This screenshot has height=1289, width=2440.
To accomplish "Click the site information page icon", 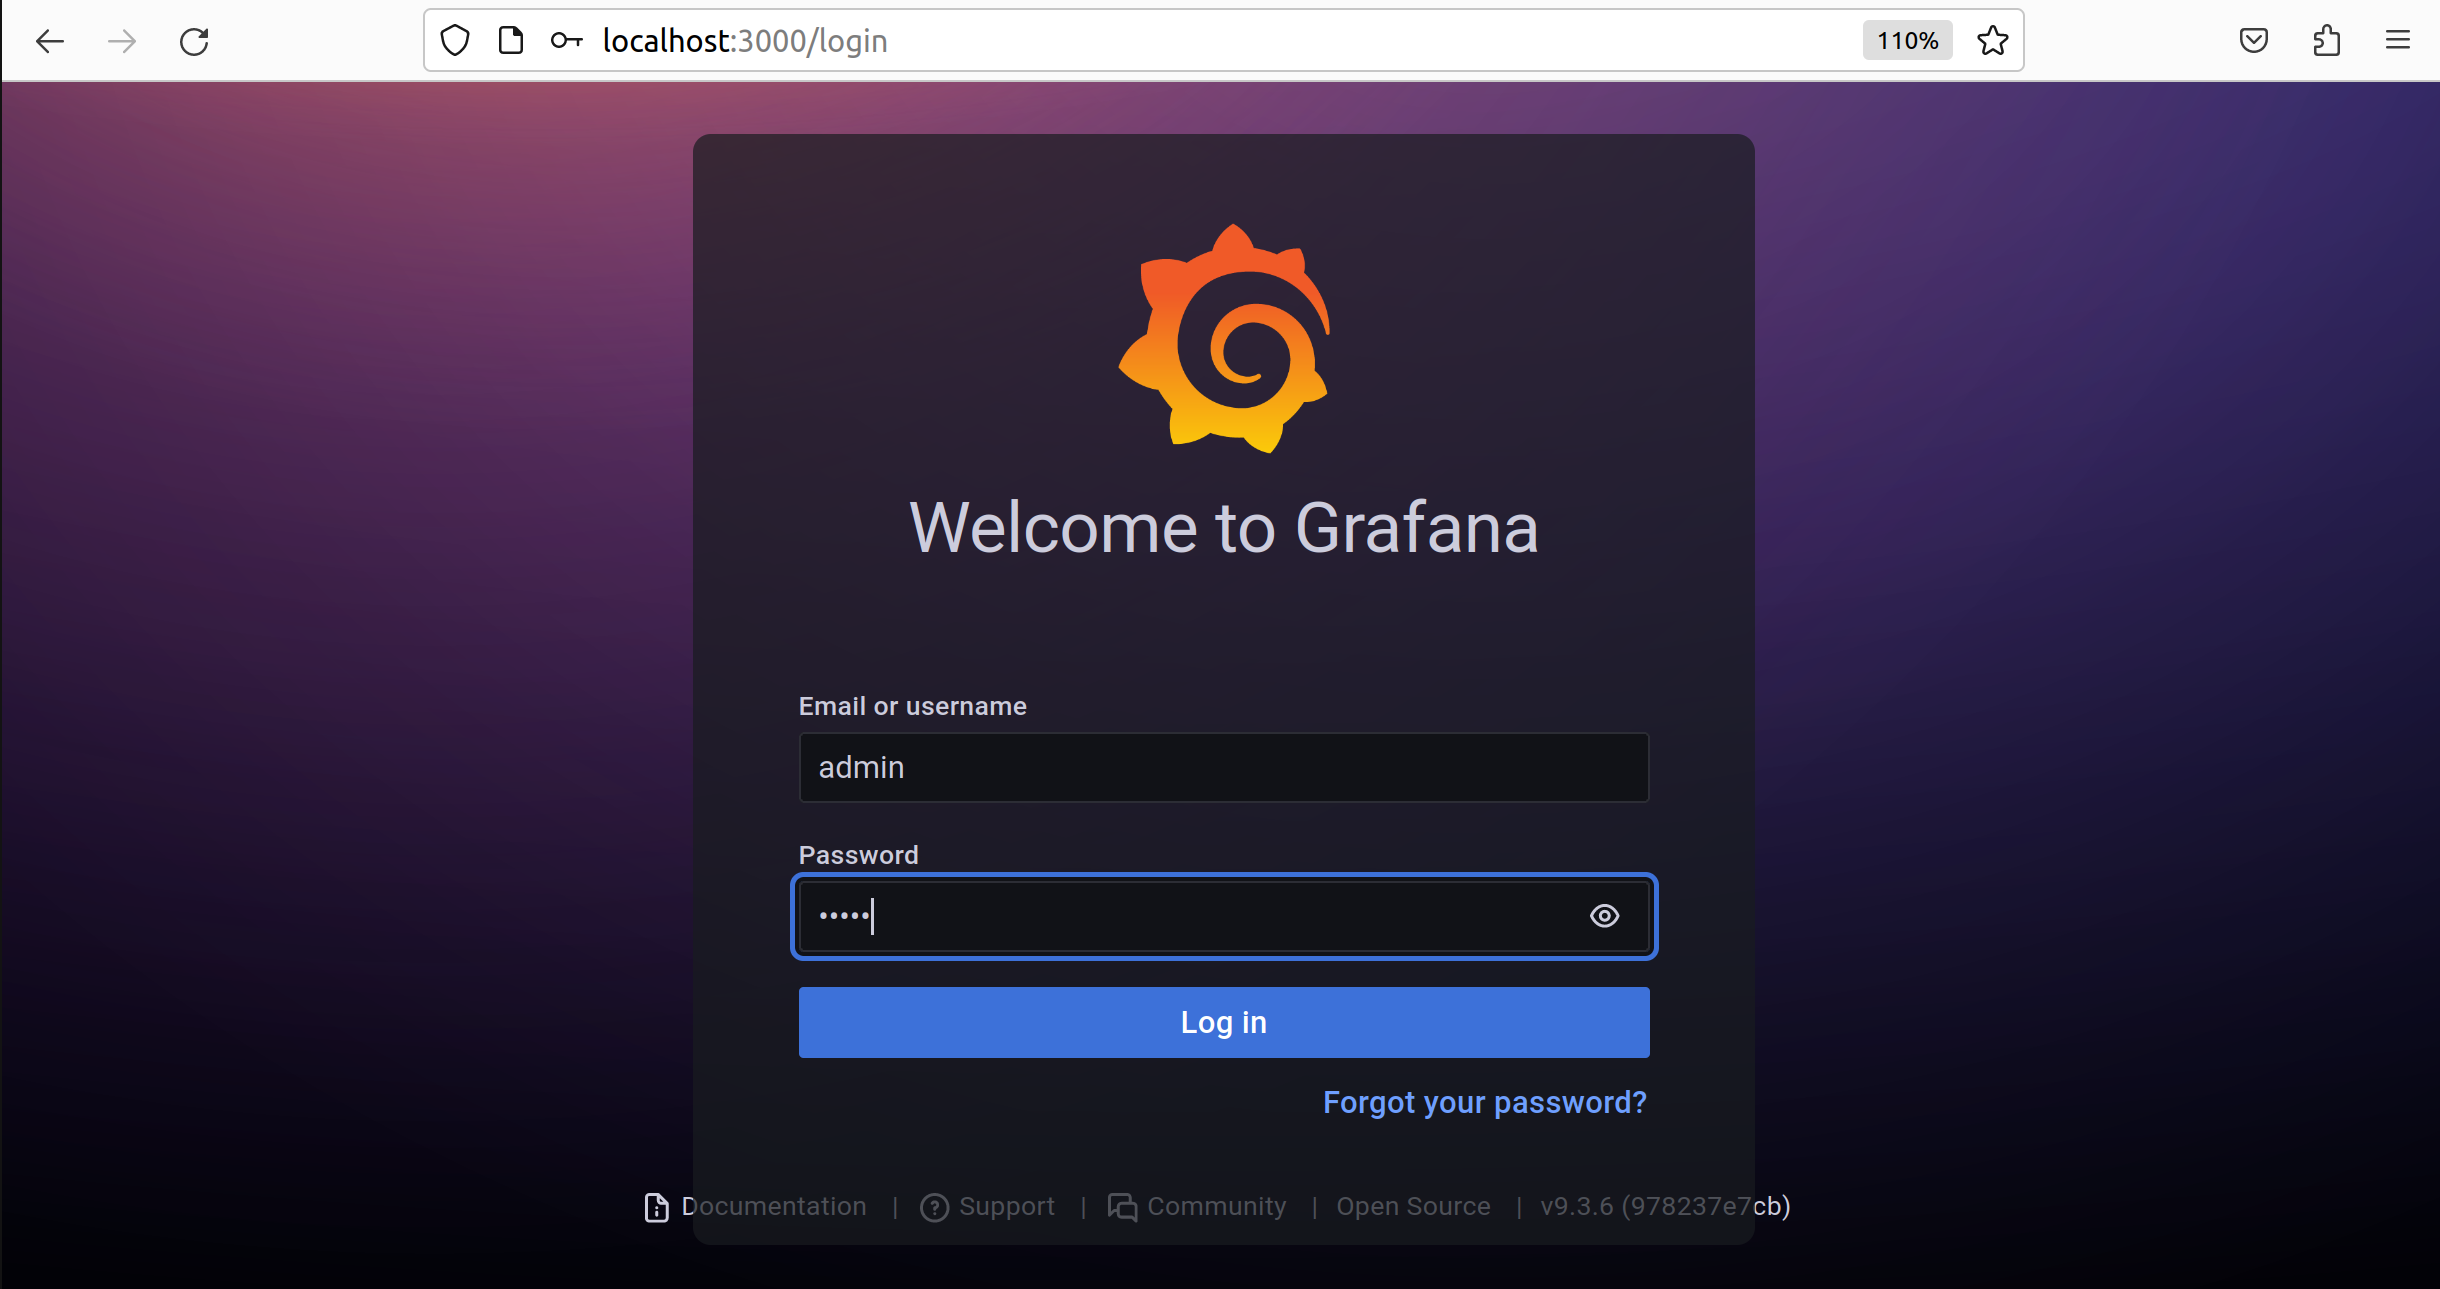I will point(511,40).
